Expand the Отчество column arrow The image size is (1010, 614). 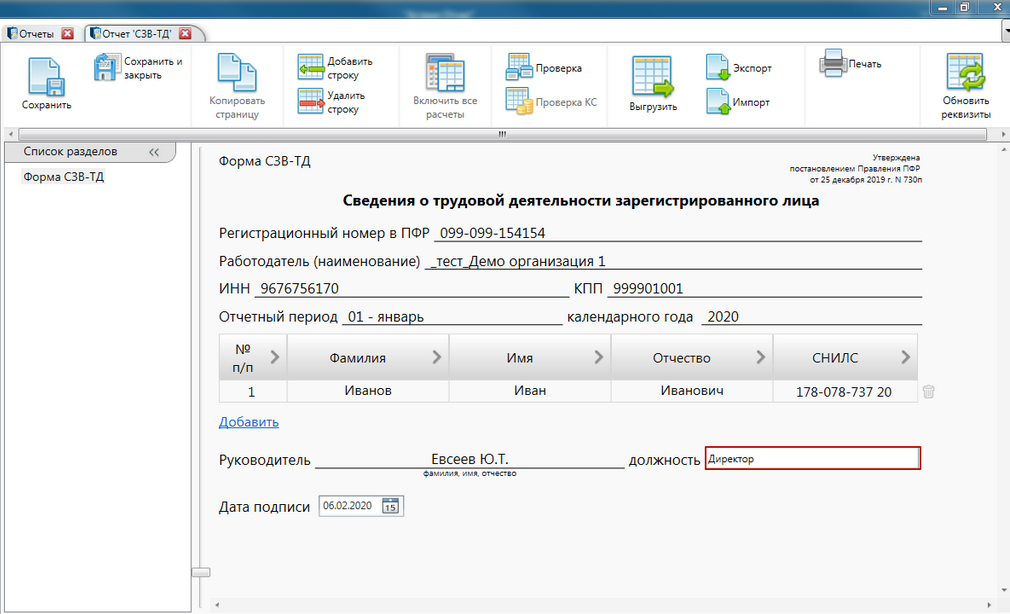point(761,357)
